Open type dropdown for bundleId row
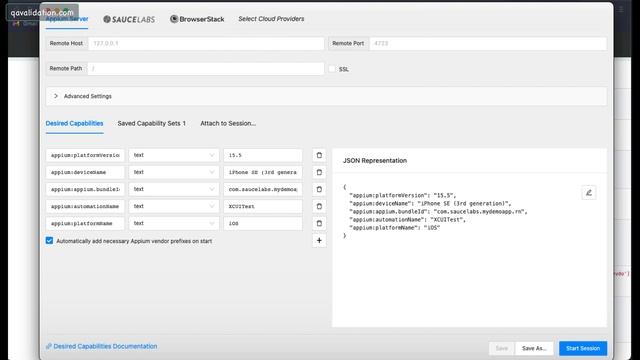This screenshot has width=640, height=360. [174, 189]
